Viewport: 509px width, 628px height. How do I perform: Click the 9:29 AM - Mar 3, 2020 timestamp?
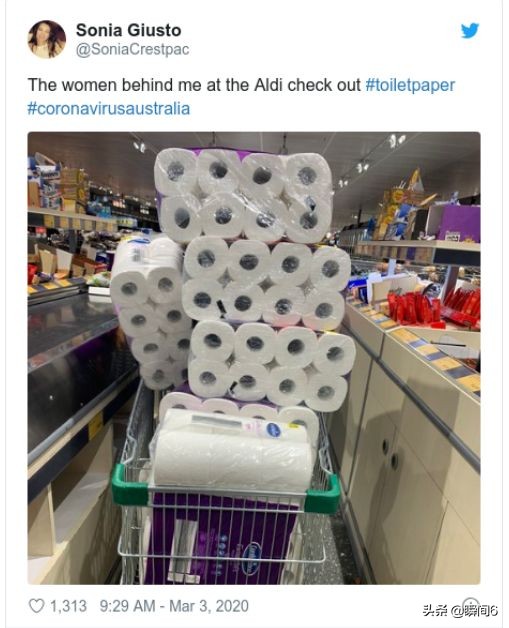pyautogui.click(x=174, y=606)
